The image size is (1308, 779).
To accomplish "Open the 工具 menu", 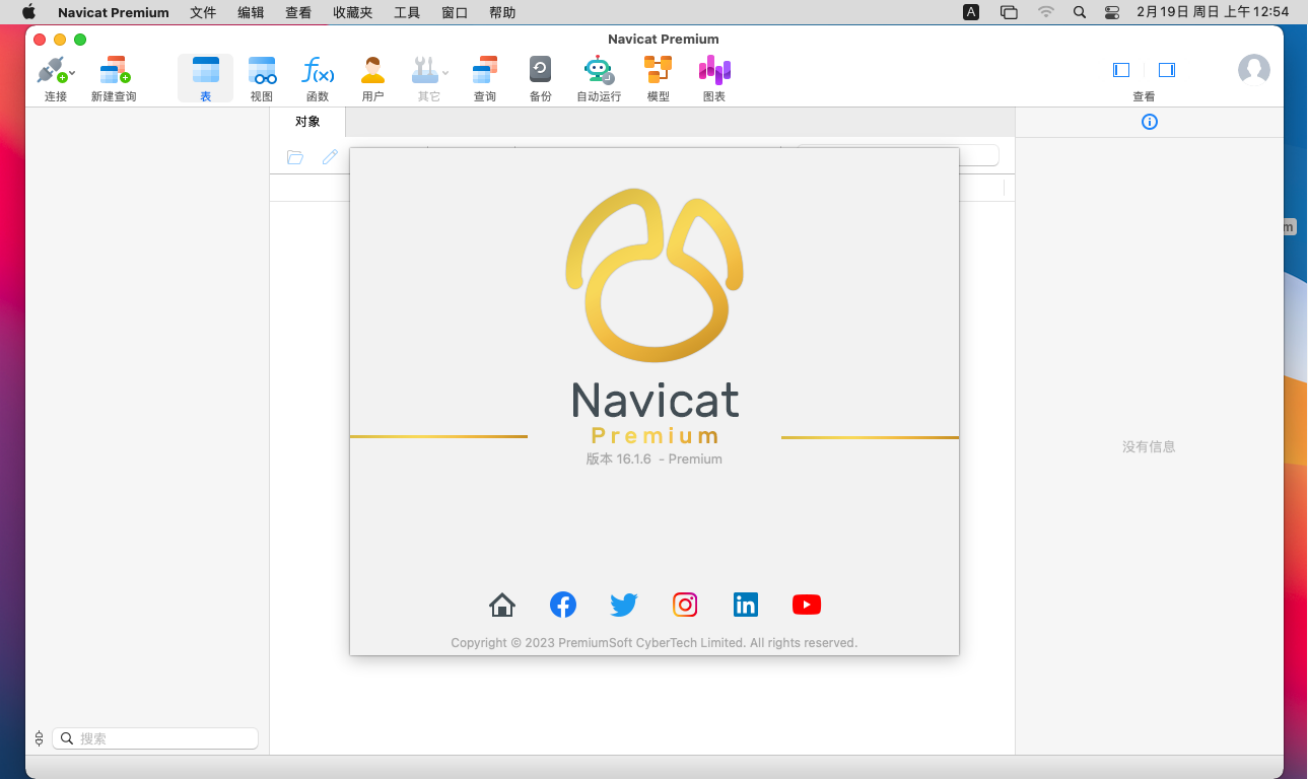I will [x=407, y=13].
